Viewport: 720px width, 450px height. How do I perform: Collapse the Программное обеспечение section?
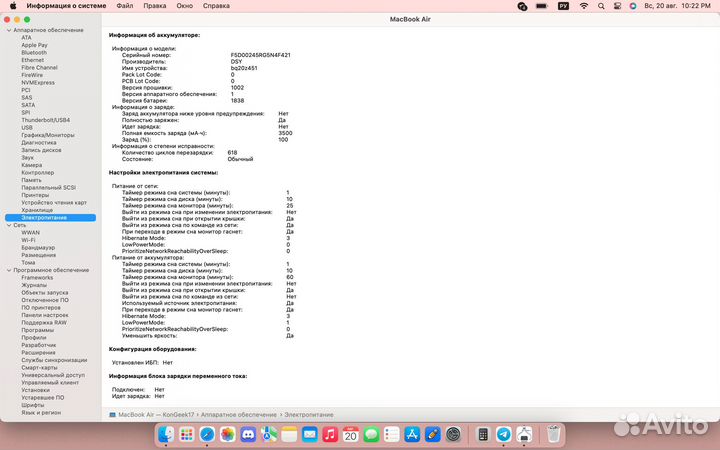(x=9, y=270)
